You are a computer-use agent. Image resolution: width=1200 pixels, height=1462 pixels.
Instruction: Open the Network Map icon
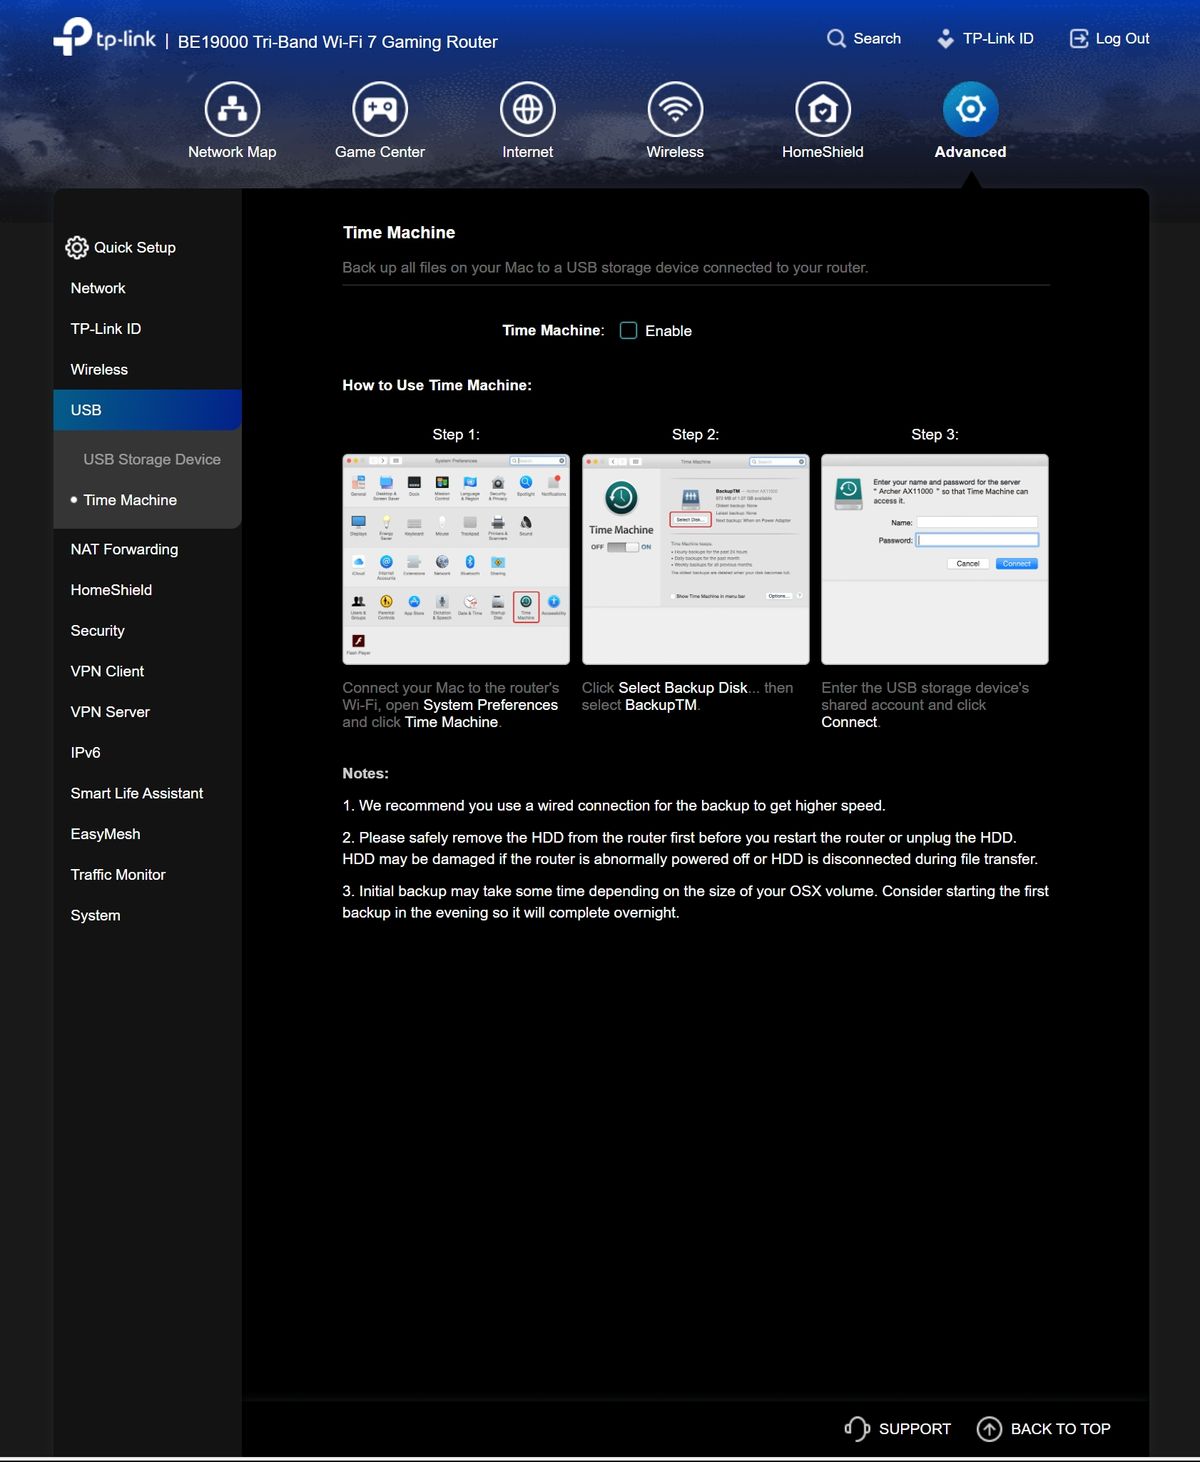232,109
